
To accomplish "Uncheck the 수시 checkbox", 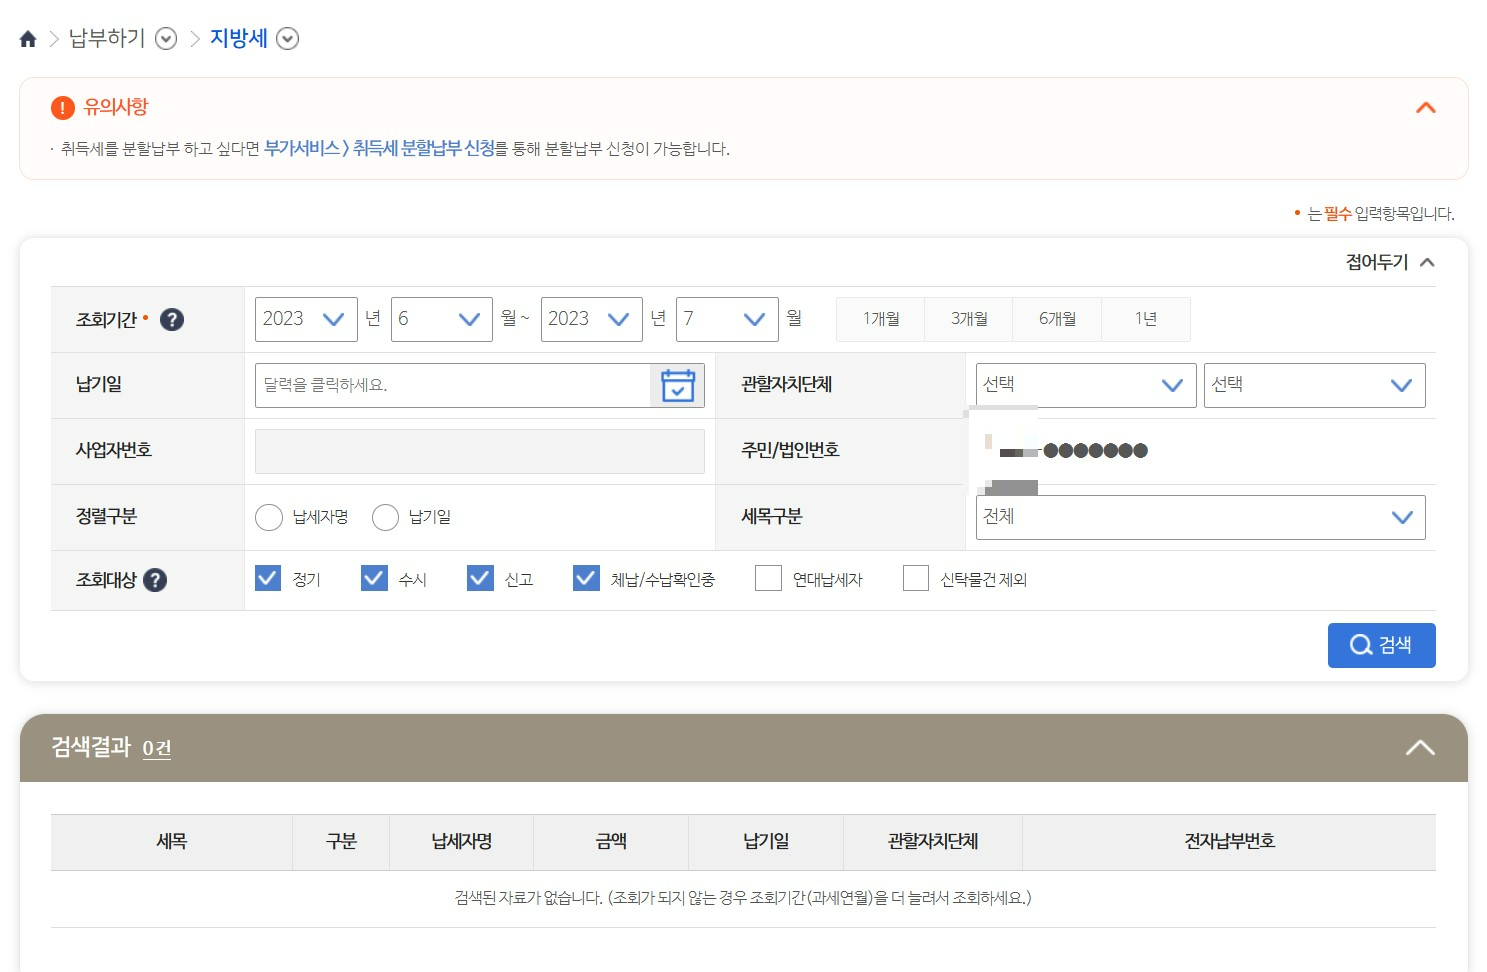I will [374, 578].
